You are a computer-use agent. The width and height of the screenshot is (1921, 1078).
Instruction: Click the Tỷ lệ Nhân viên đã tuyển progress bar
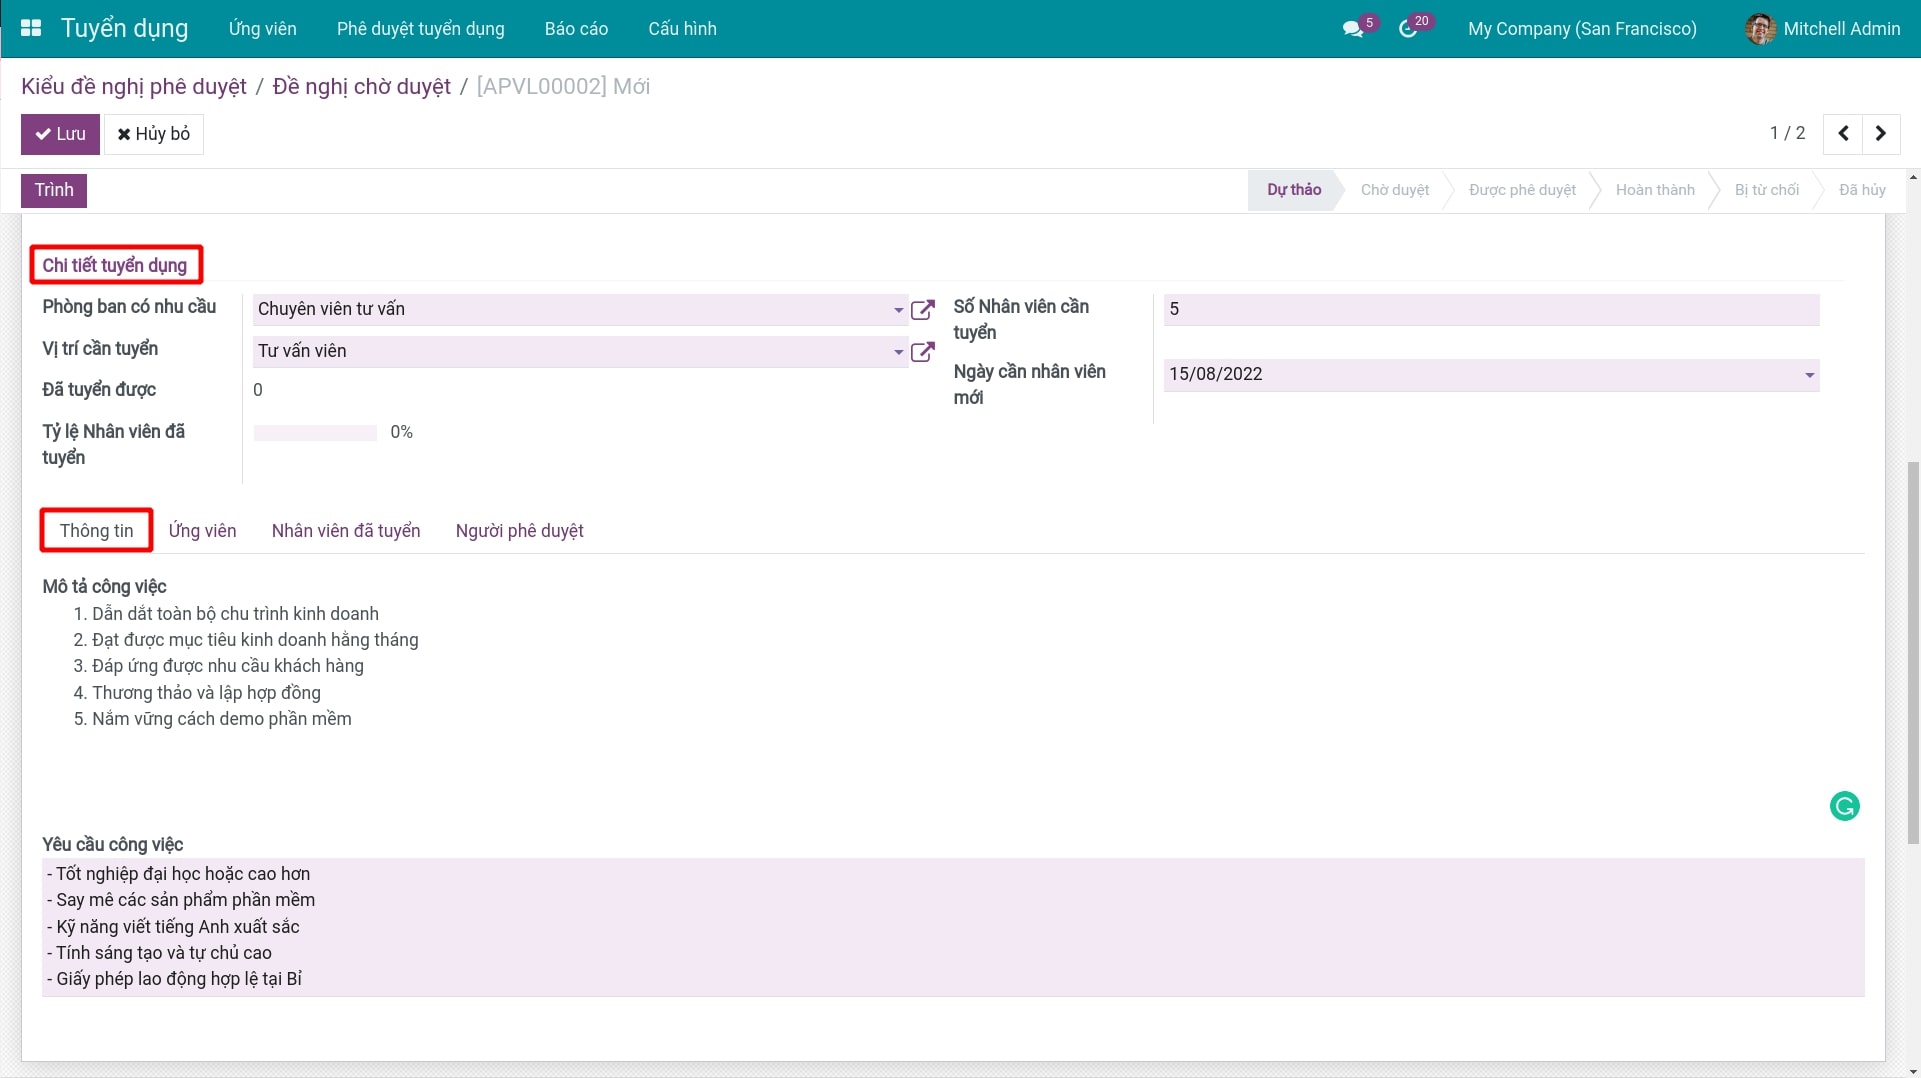(x=315, y=433)
